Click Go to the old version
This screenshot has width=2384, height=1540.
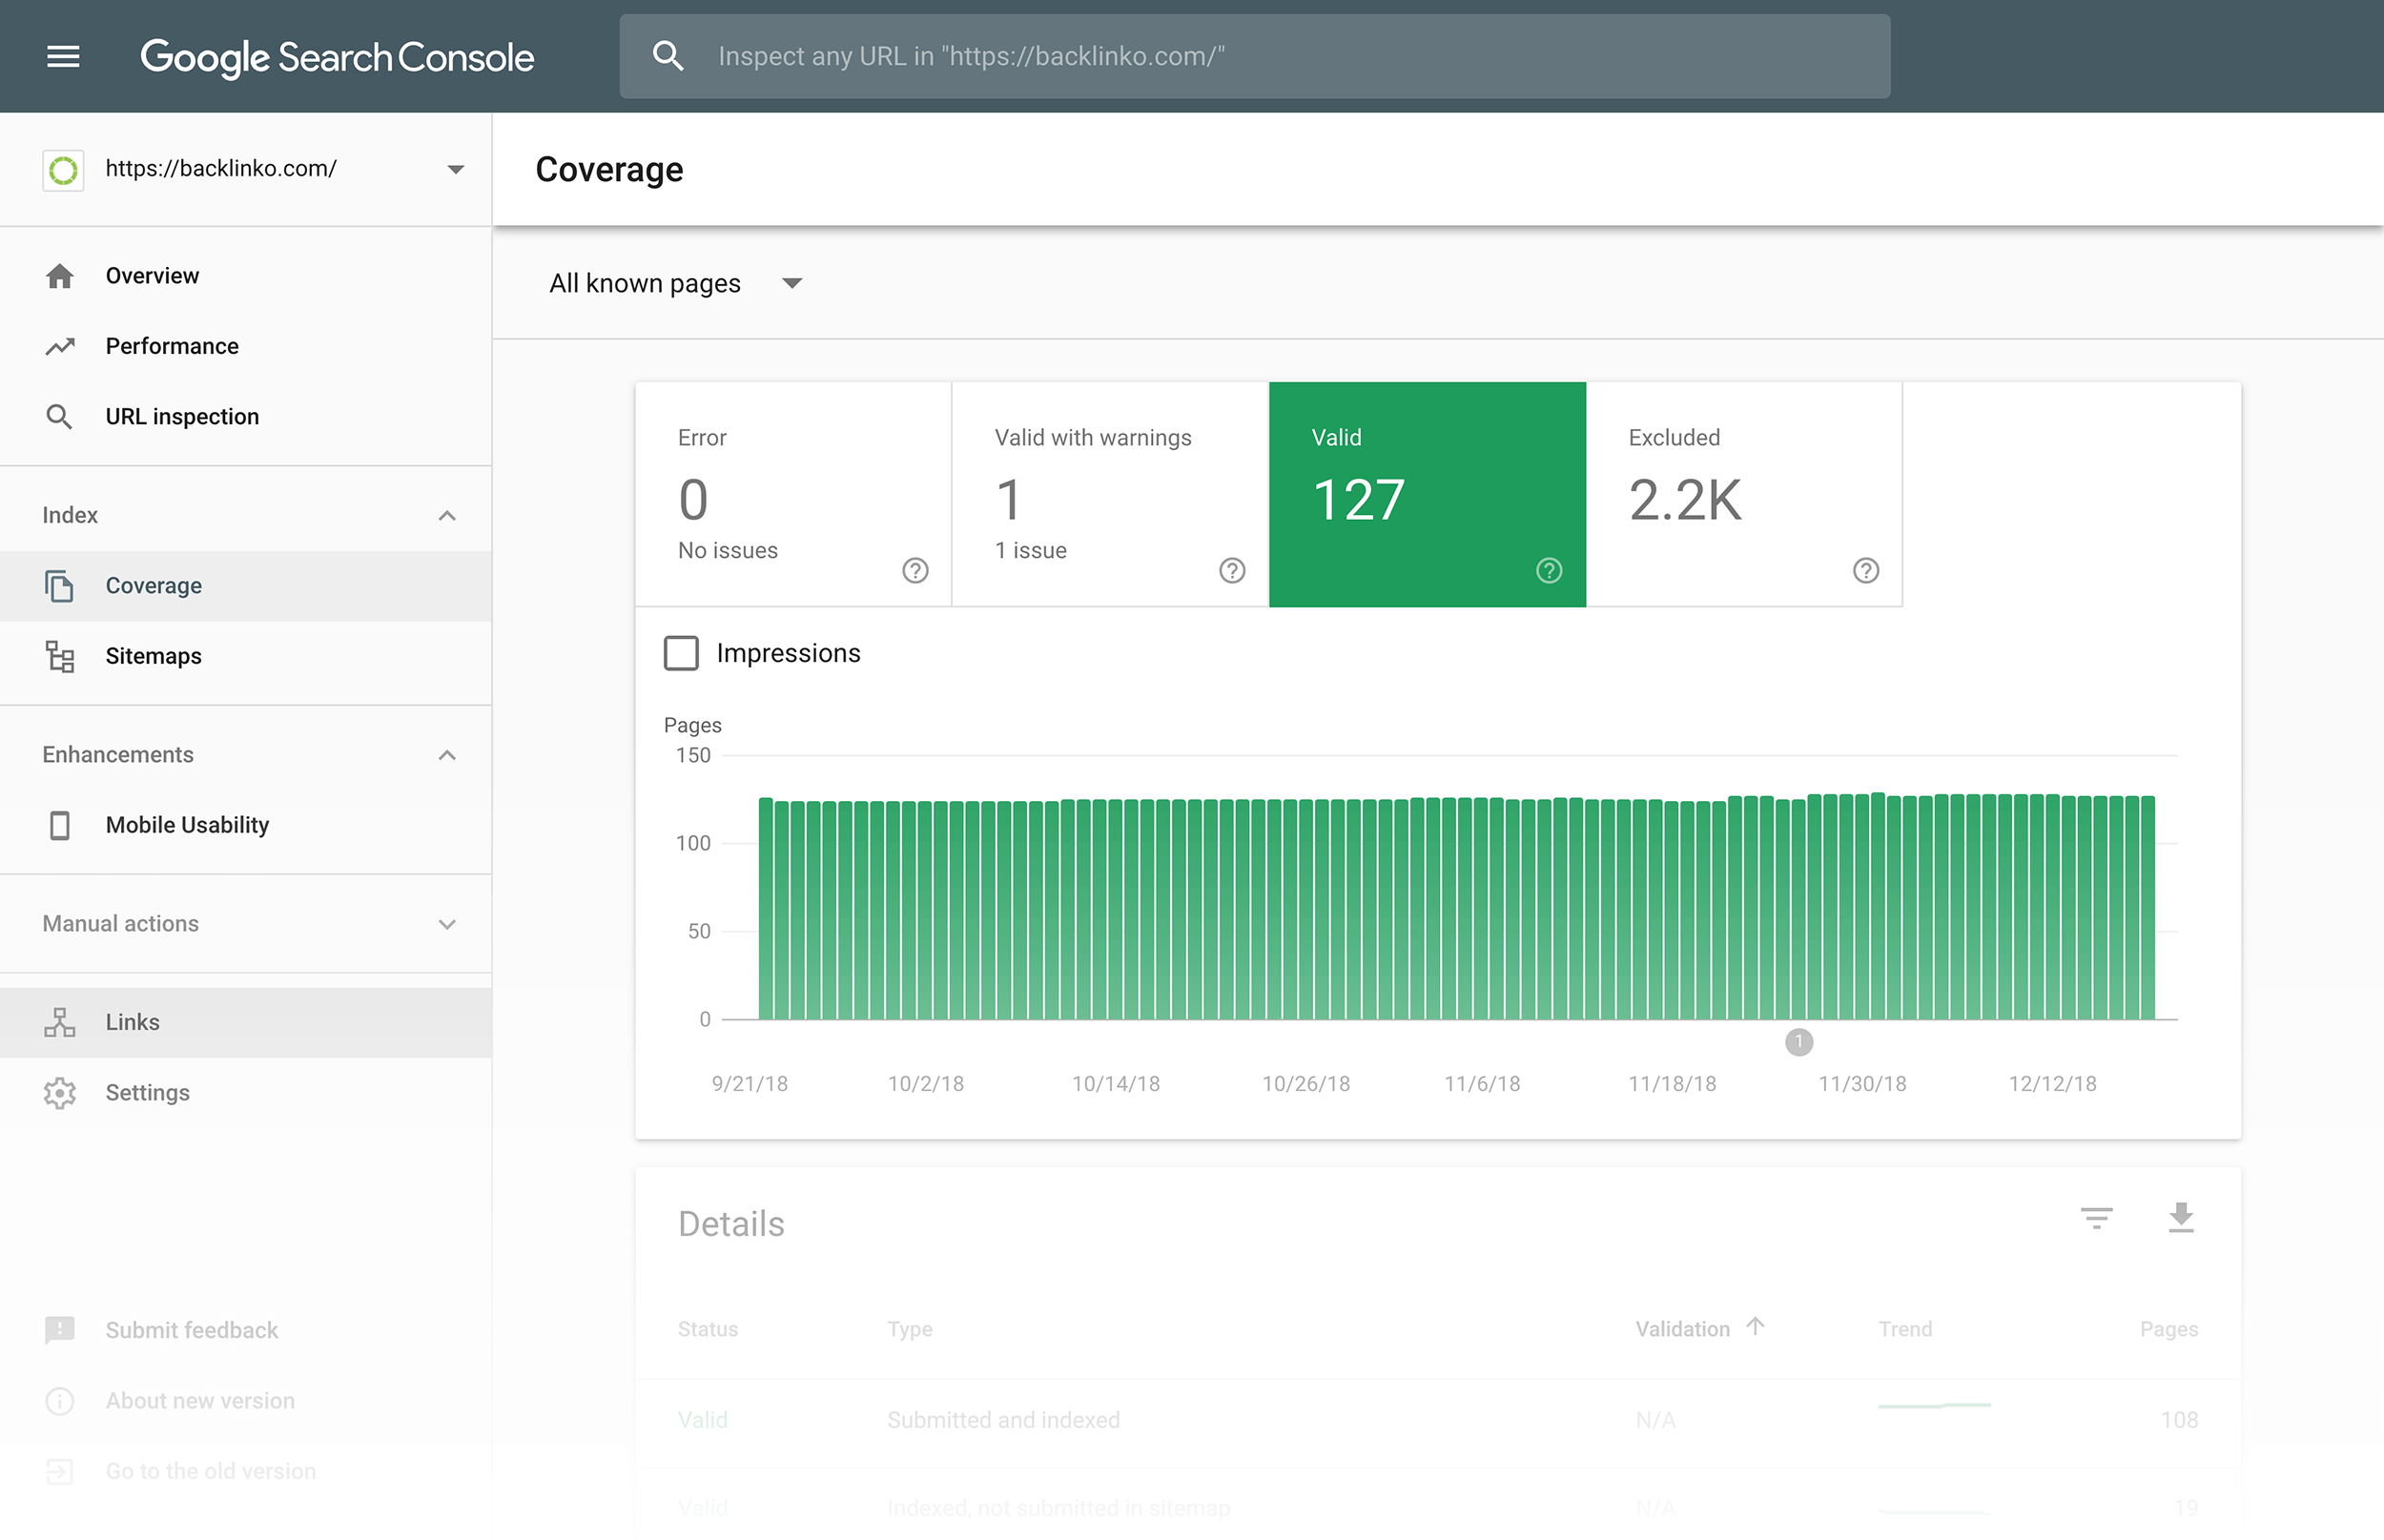coord(211,1471)
